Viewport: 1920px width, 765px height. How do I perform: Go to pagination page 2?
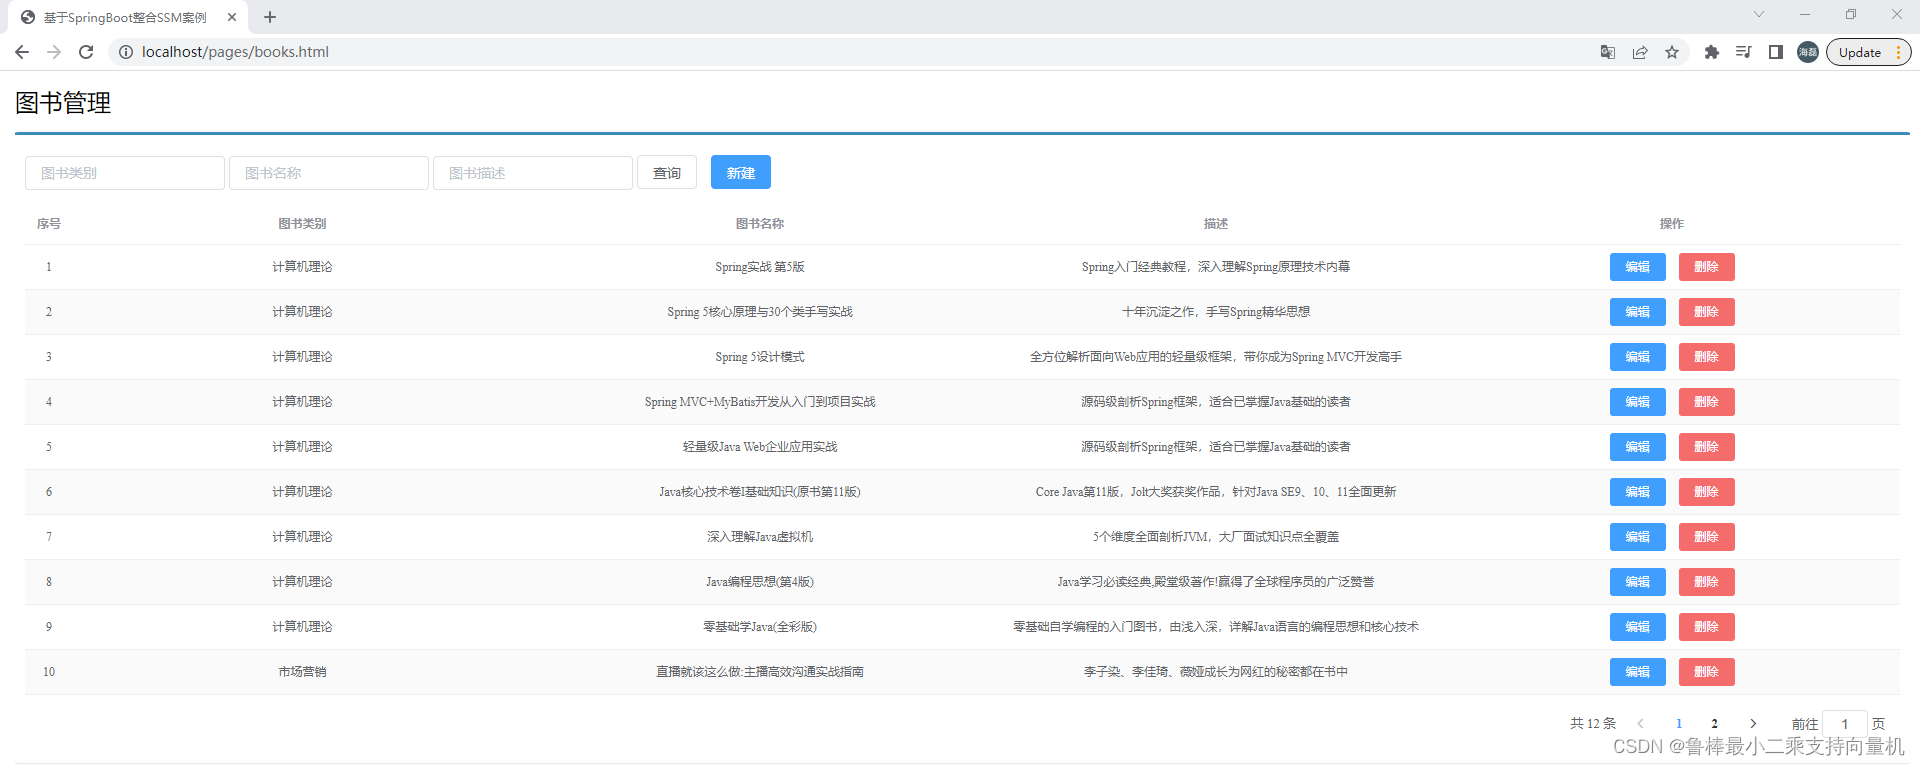[1714, 723]
